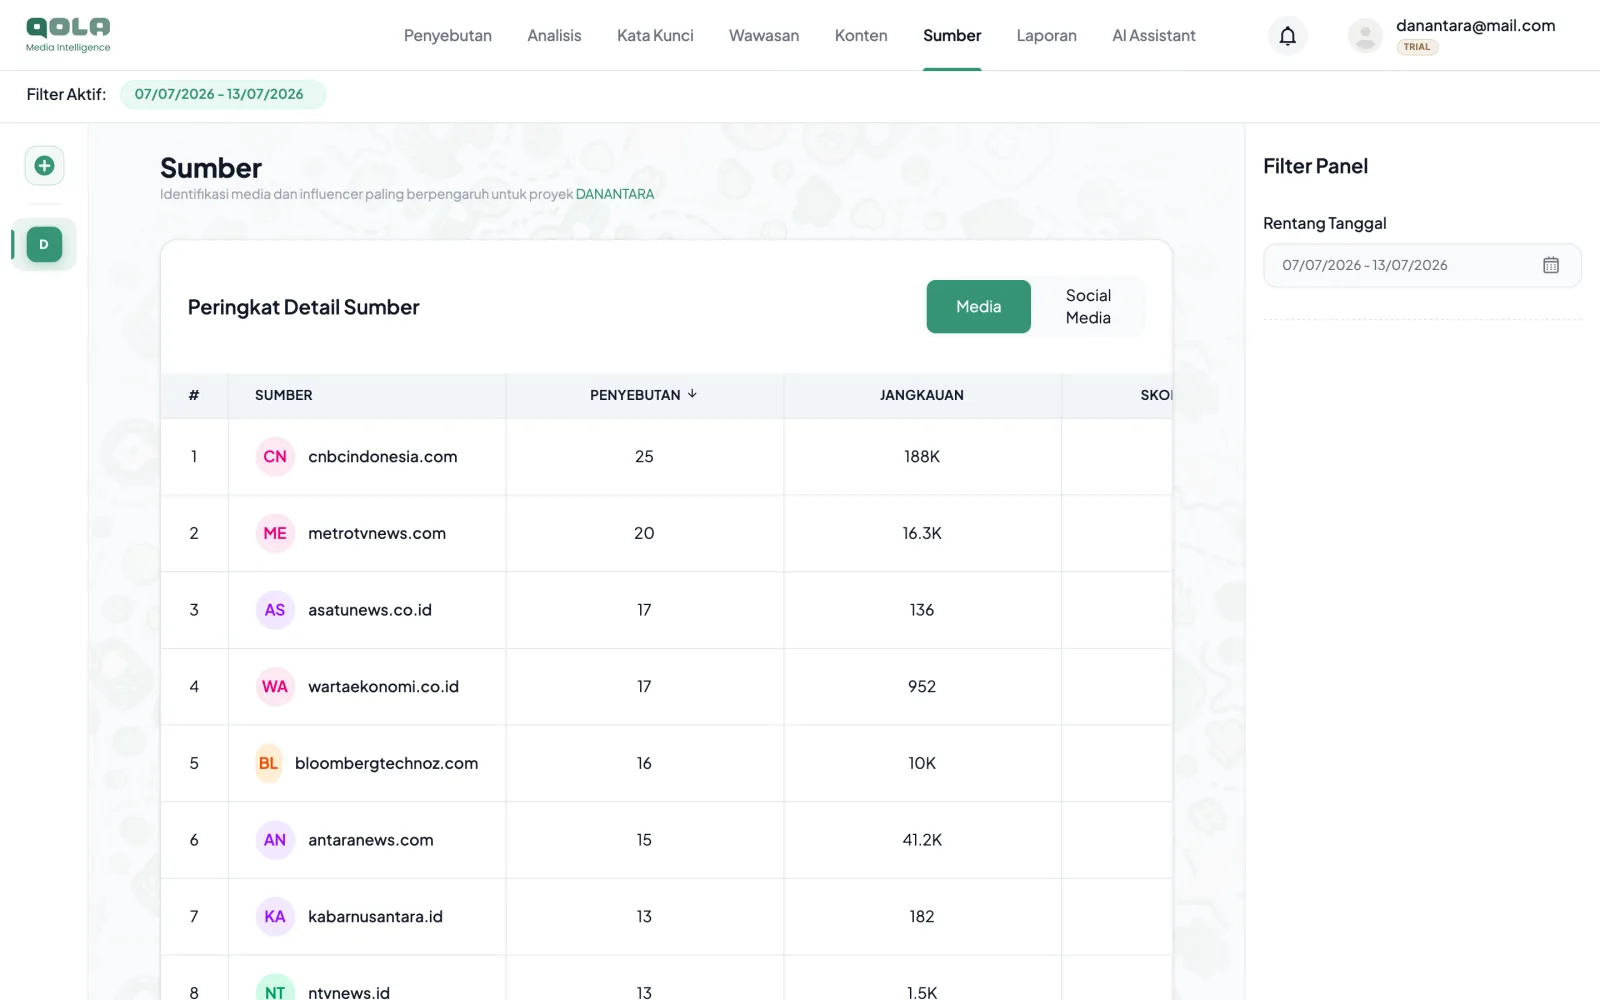Click the 188K reach value
This screenshot has width=1600, height=1000.
coord(922,457)
